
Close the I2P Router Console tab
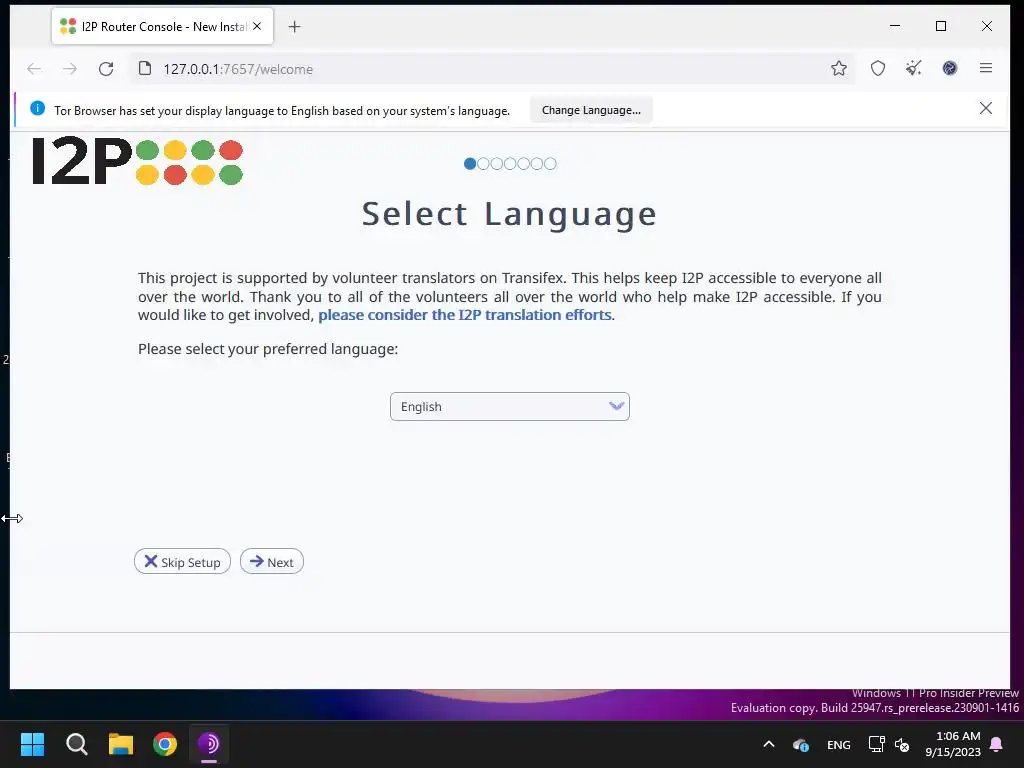pyautogui.click(x=257, y=26)
